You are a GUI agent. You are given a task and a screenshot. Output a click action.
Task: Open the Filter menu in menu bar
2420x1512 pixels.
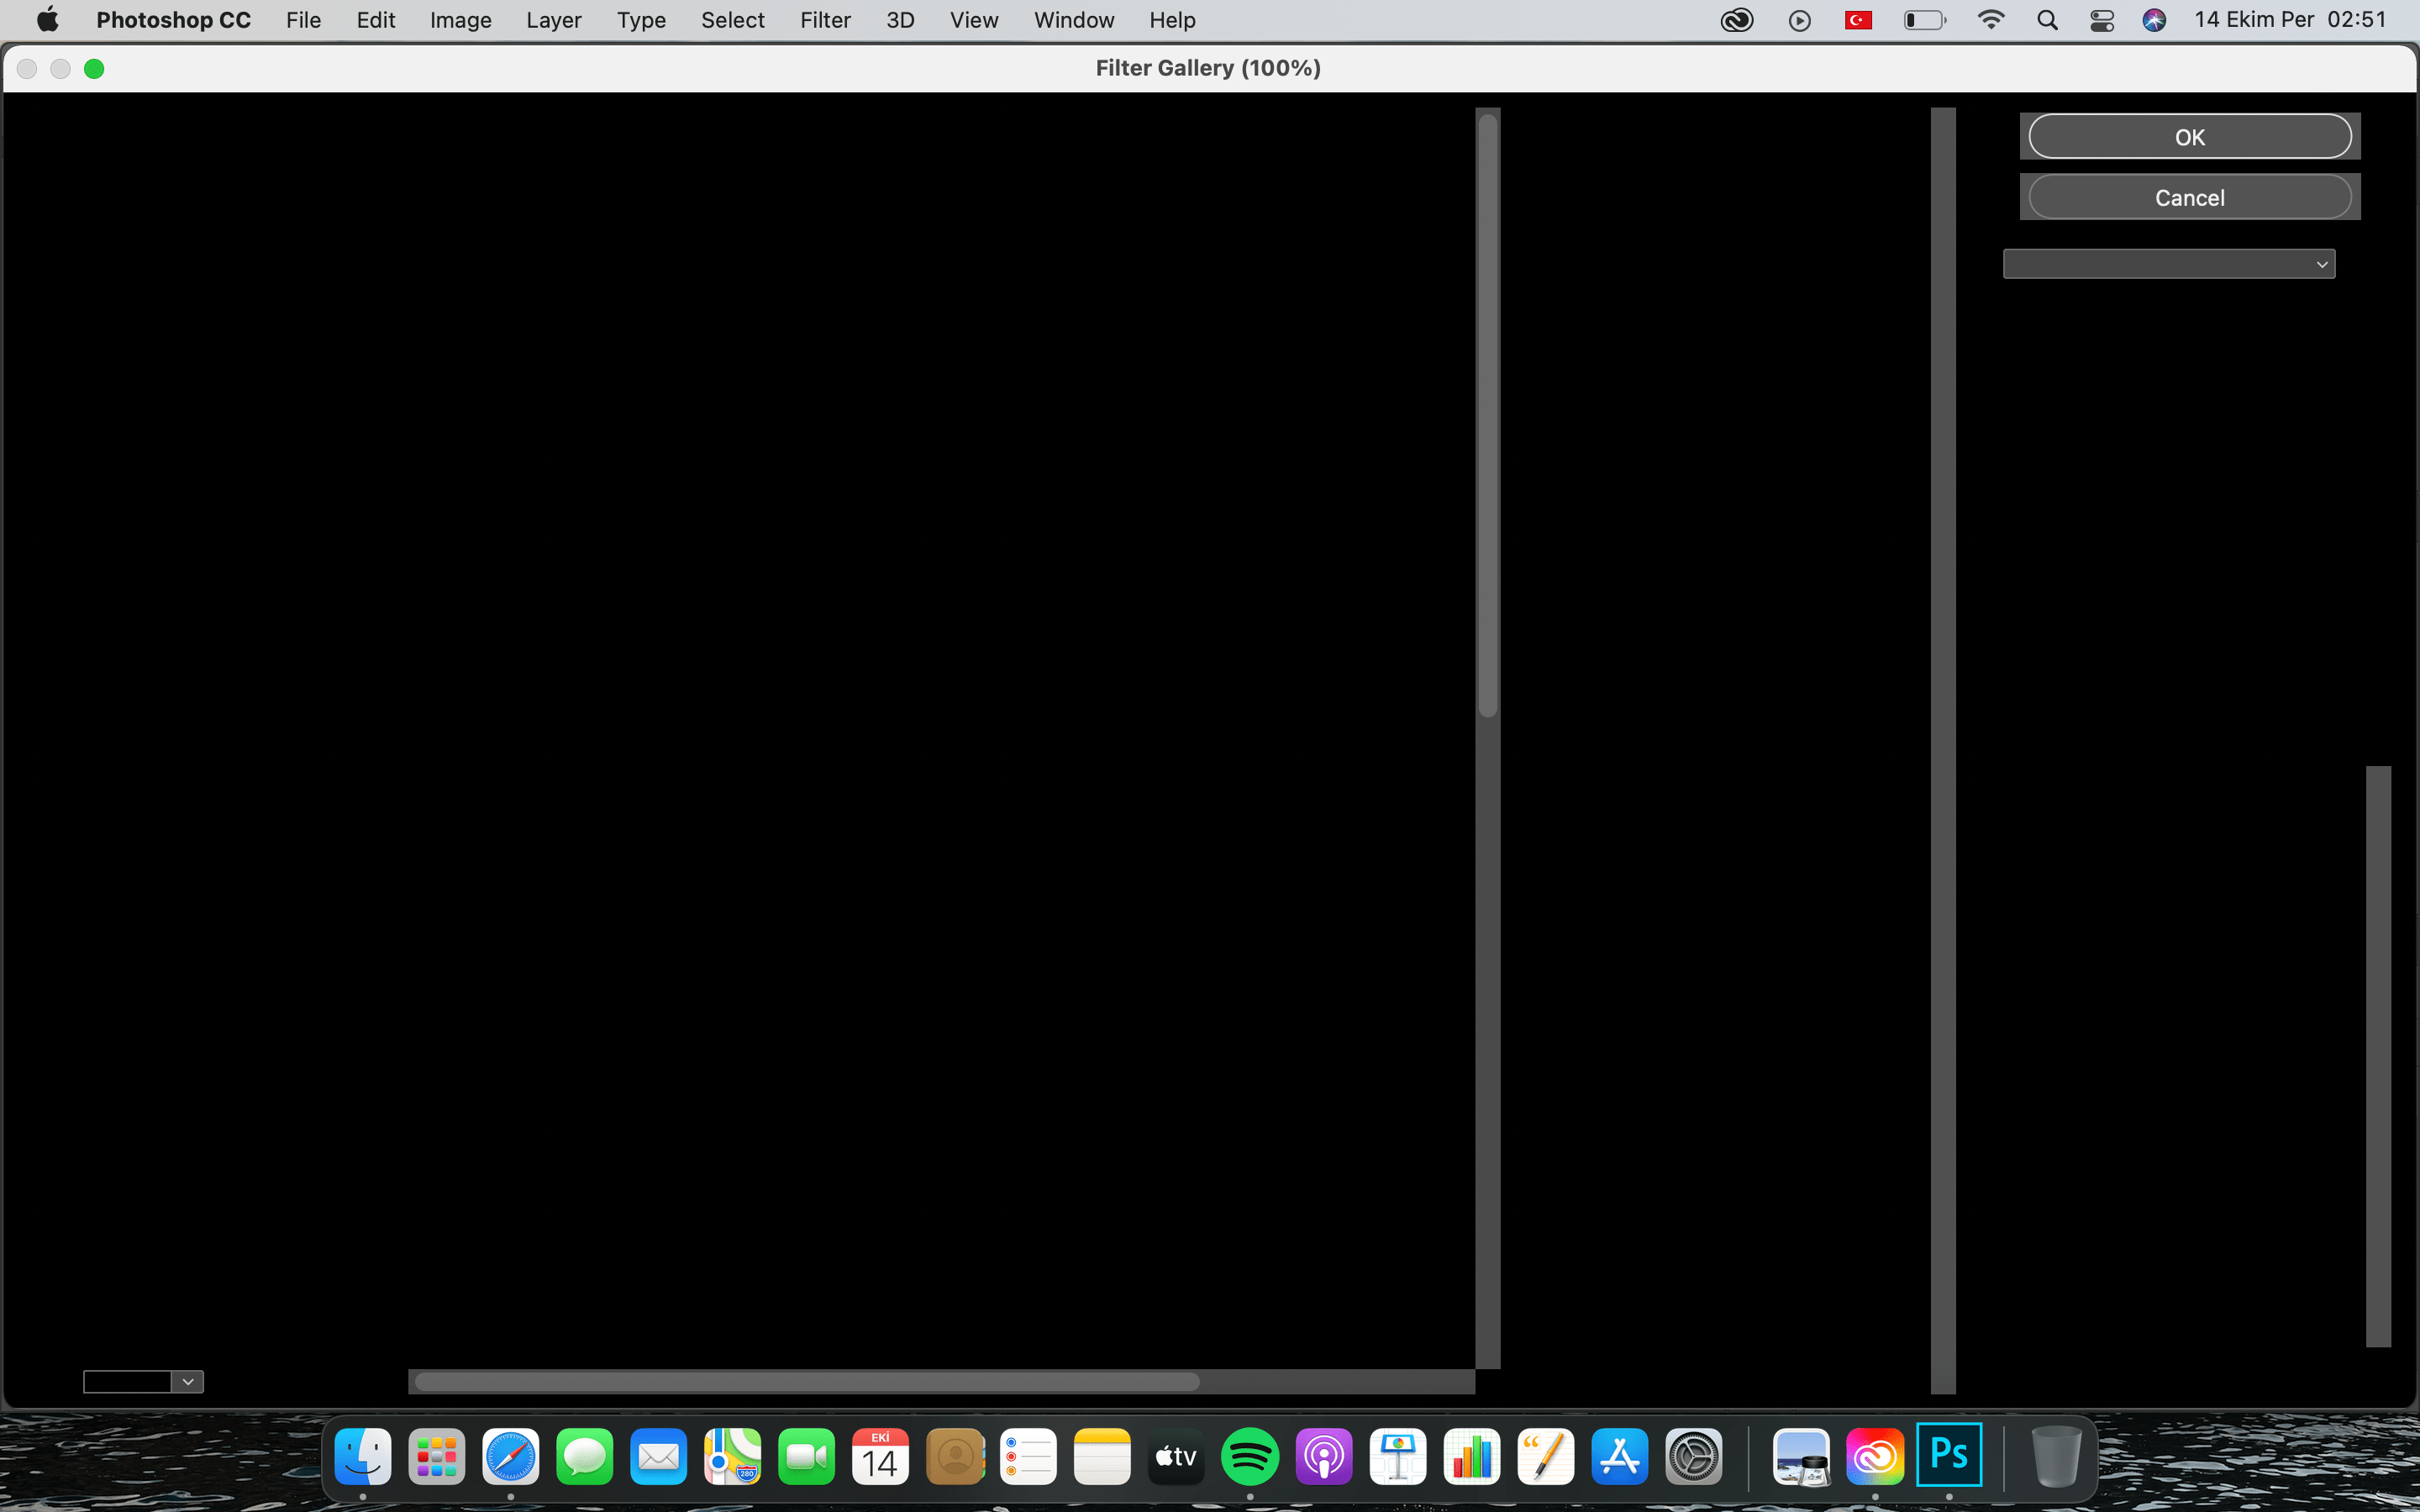(x=824, y=20)
